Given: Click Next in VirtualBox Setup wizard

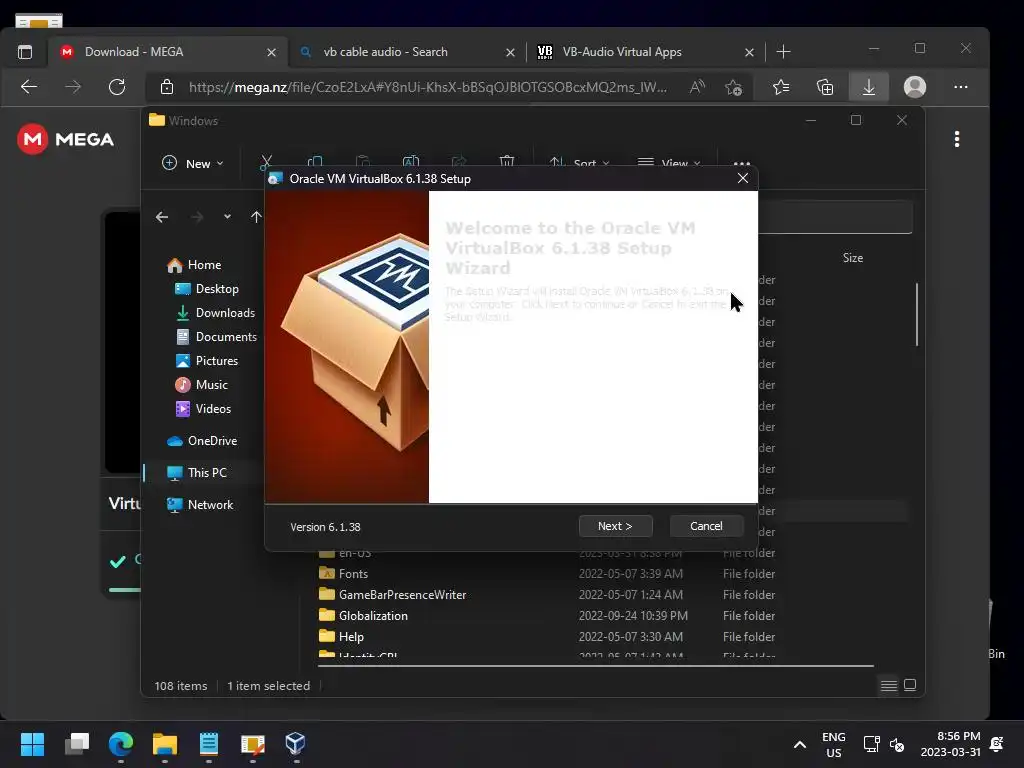Looking at the screenshot, I should [615, 526].
